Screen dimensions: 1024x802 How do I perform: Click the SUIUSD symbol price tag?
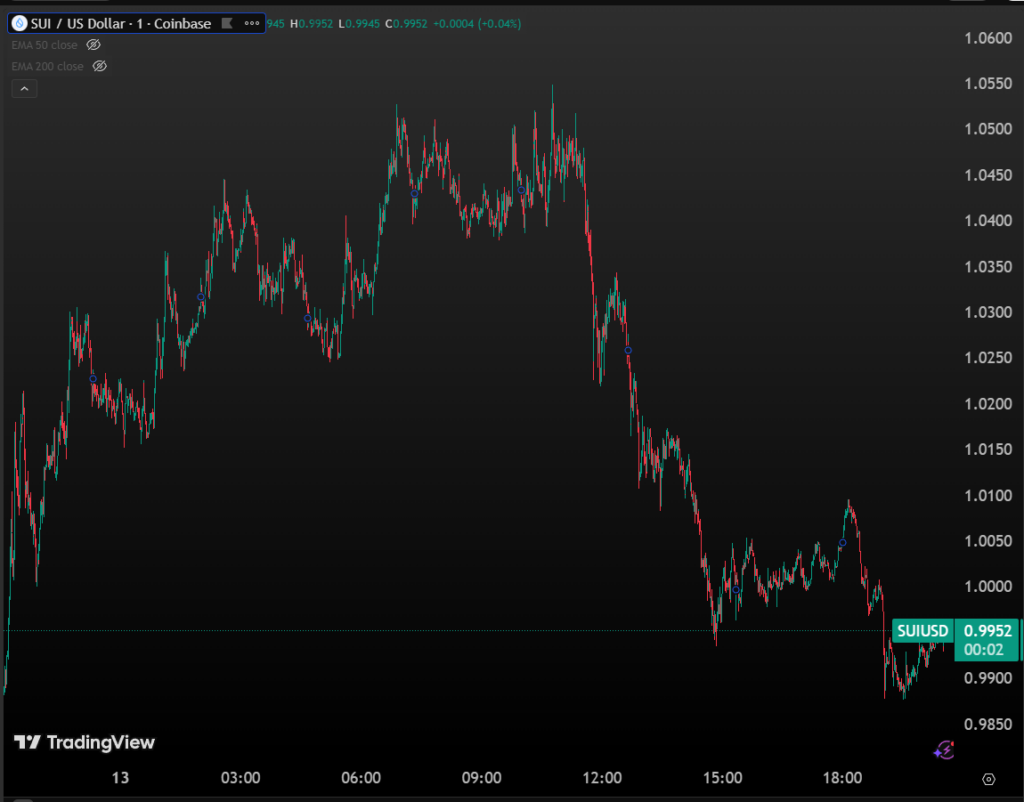click(921, 631)
